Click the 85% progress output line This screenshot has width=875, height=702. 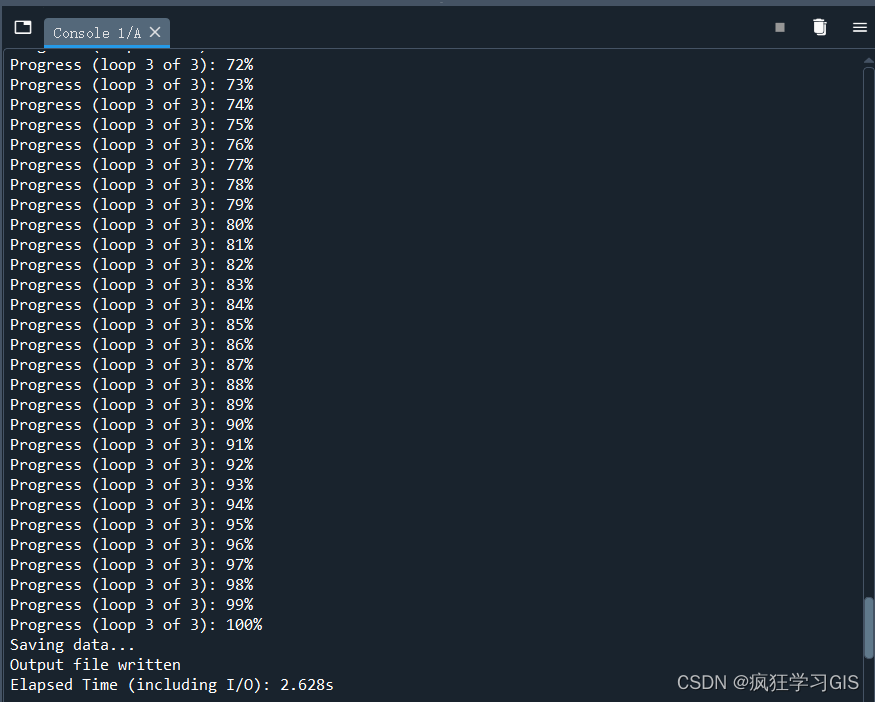131,324
